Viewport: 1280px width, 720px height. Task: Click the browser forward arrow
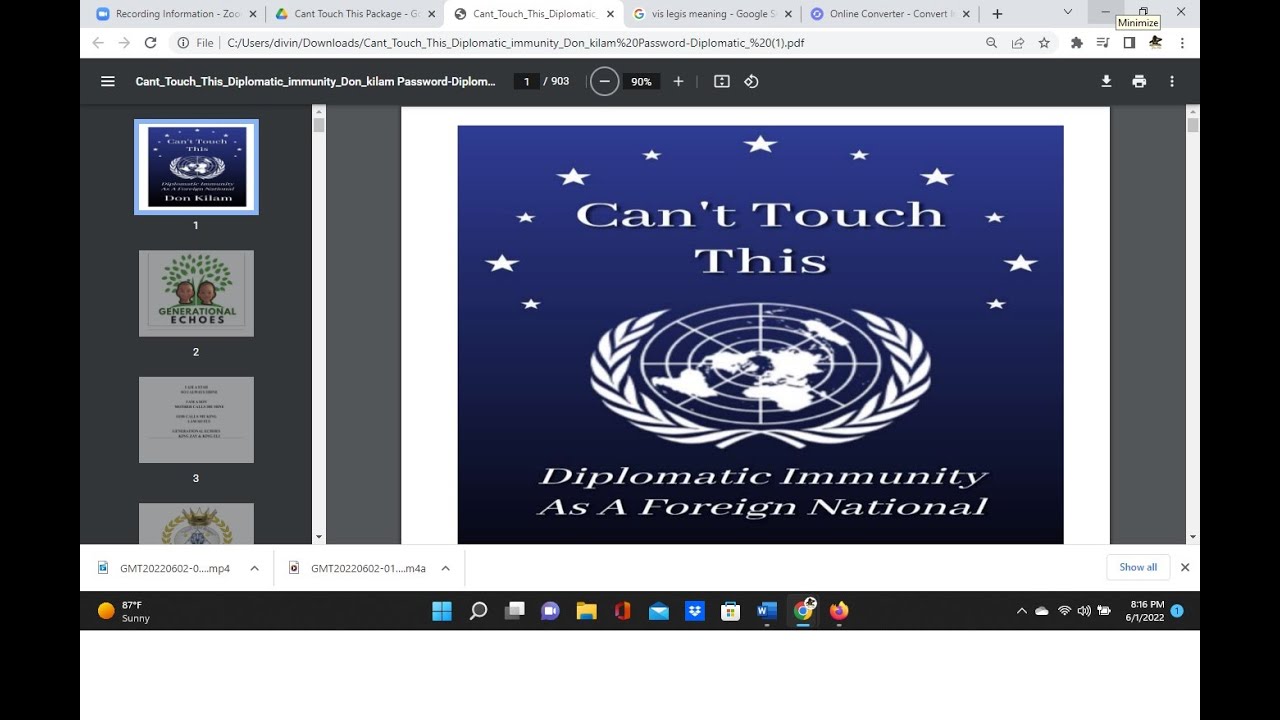(x=124, y=43)
